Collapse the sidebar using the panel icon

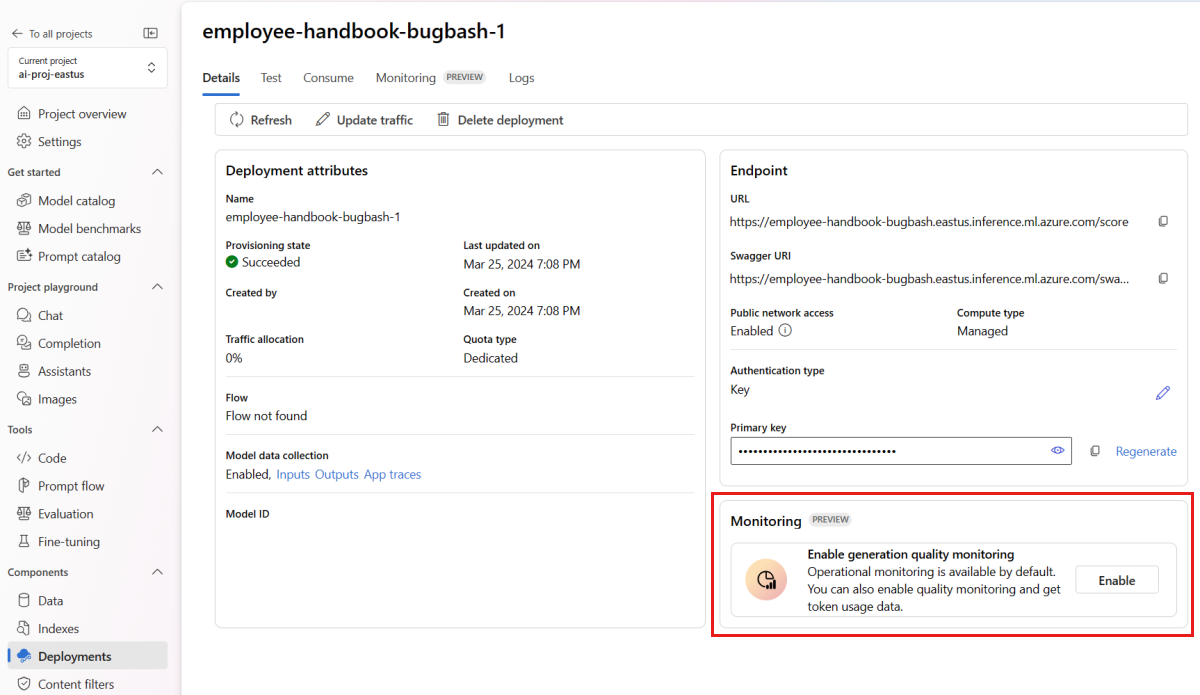click(x=151, y=33)
